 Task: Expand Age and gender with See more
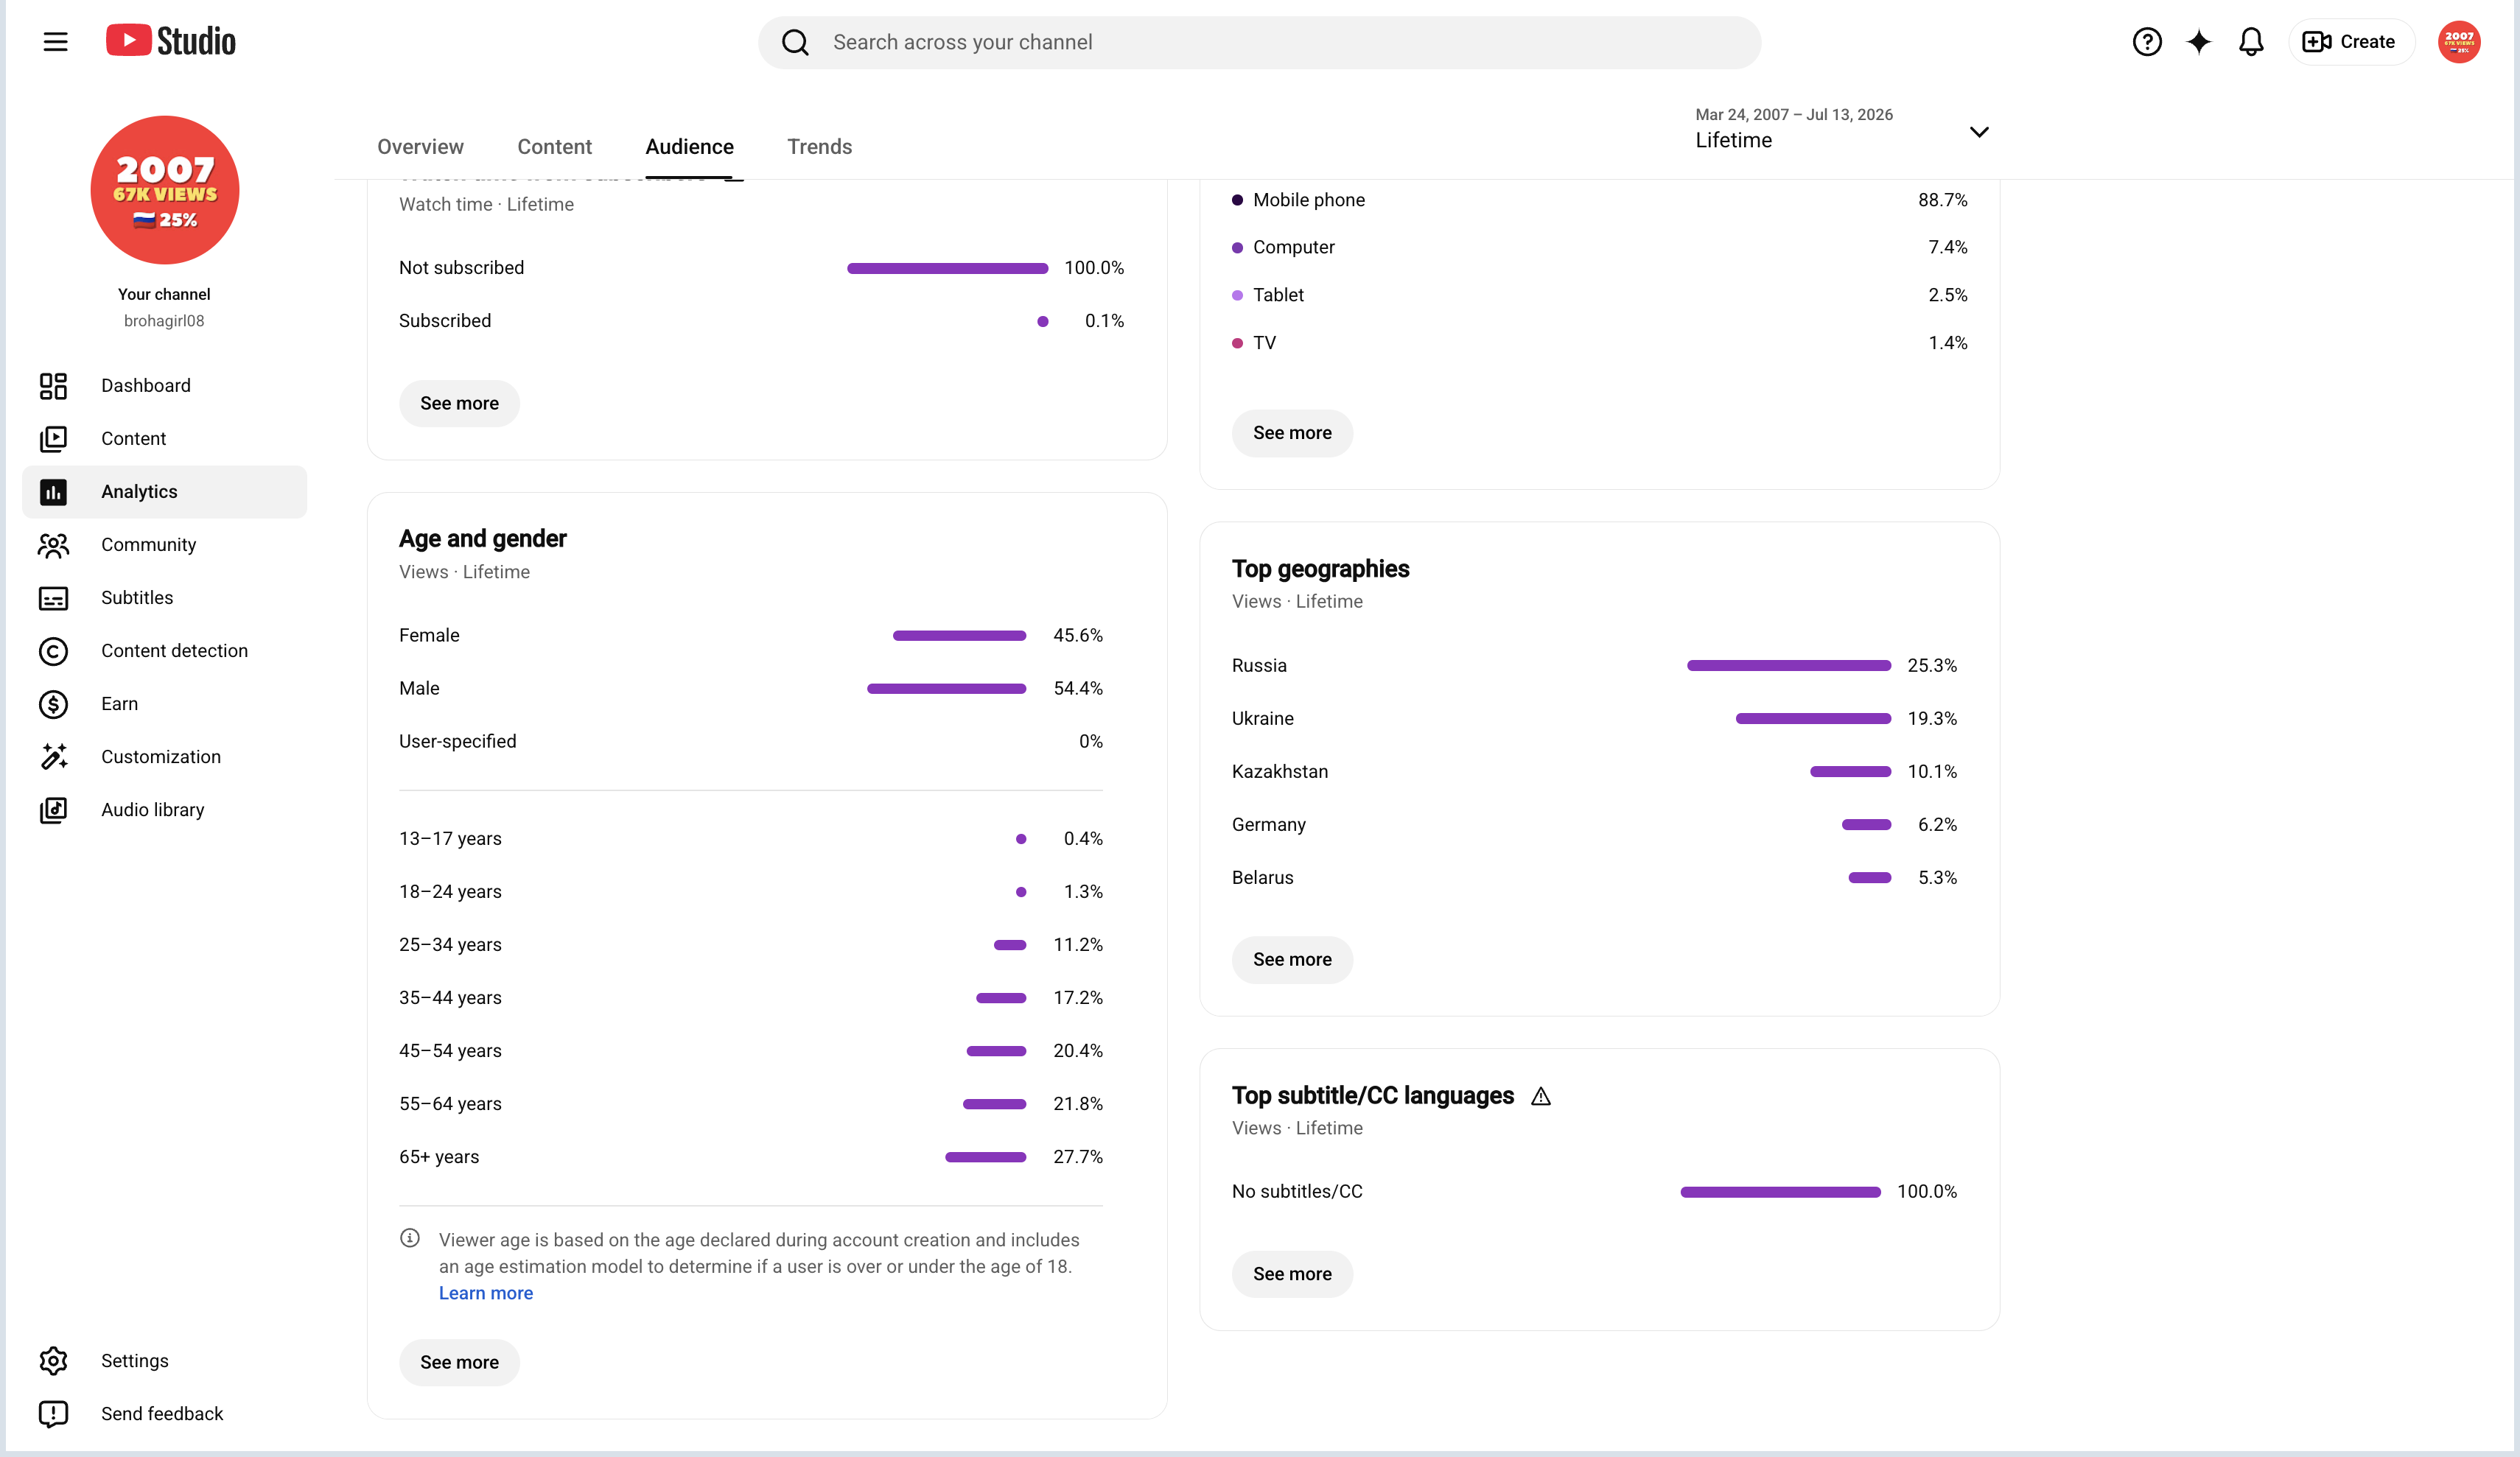459,1363
